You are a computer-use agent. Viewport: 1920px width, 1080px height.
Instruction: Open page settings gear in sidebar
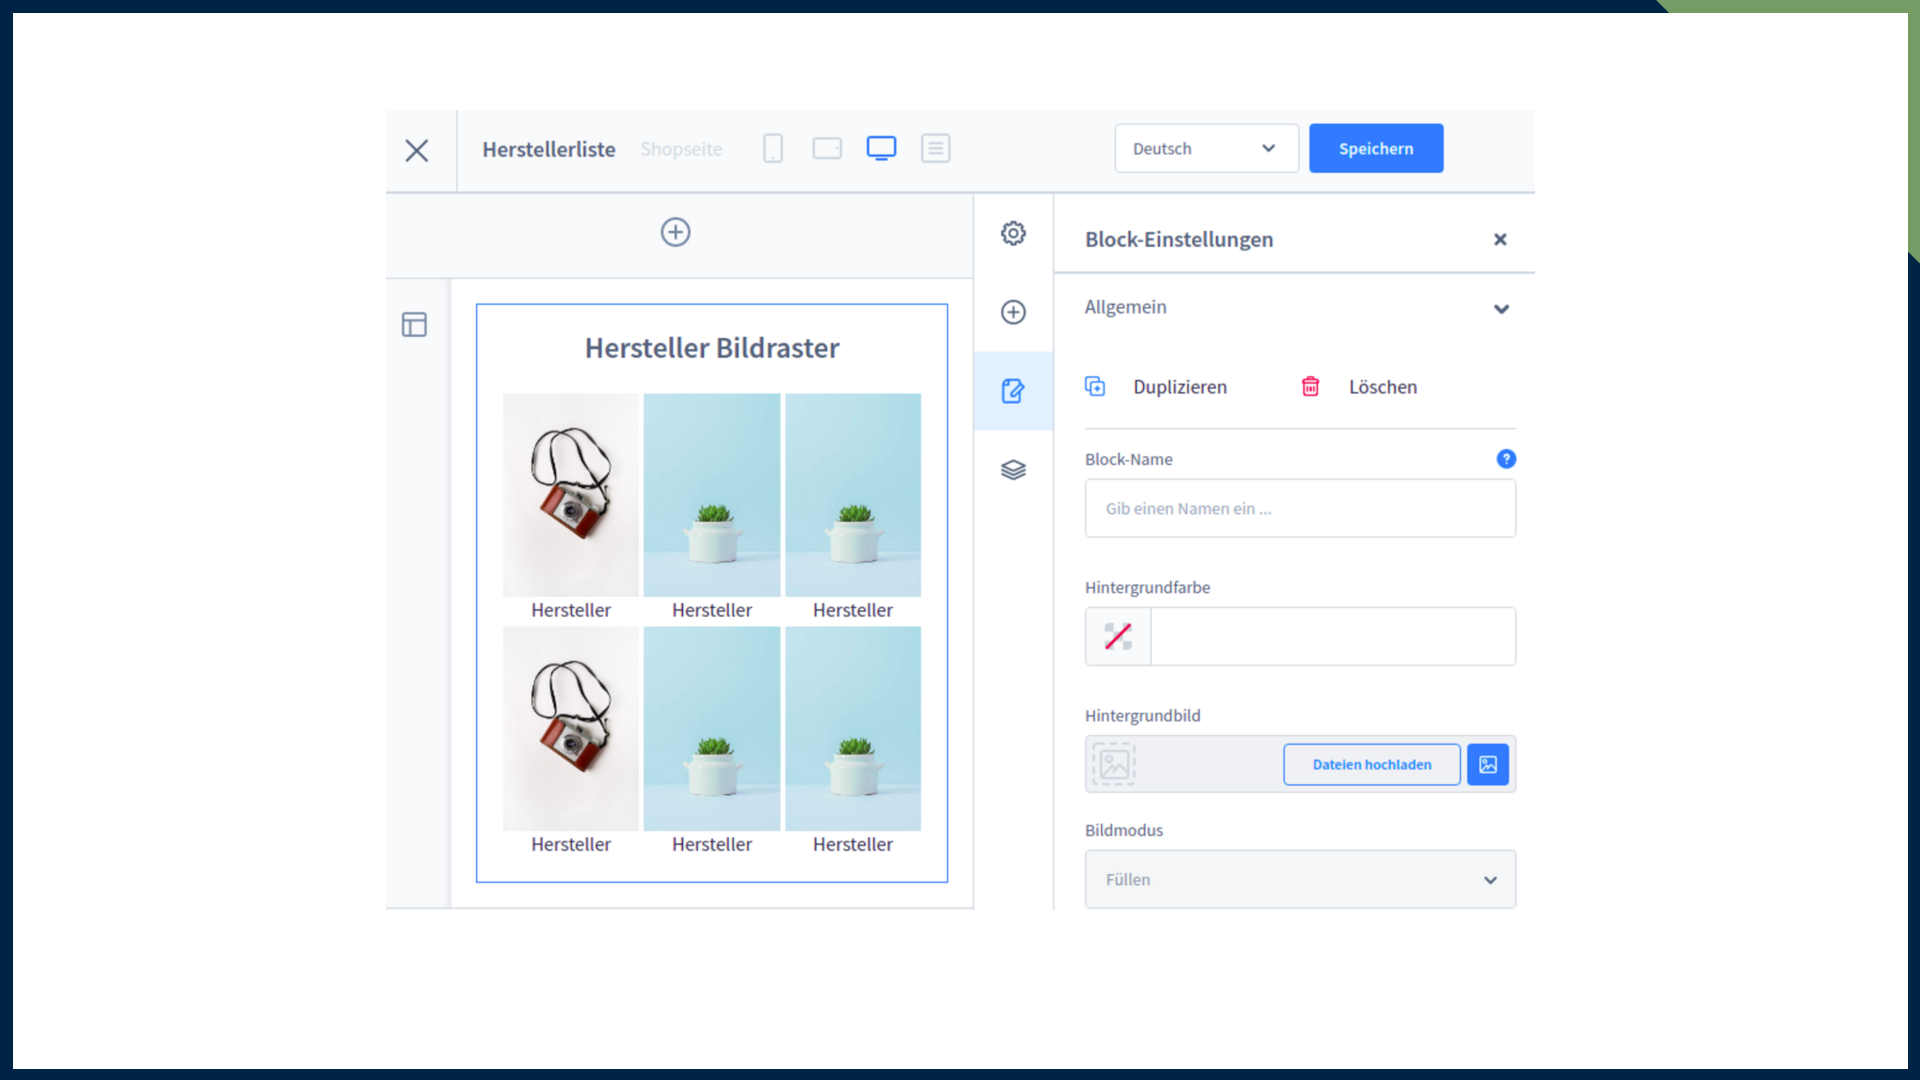pyautogui.click(x=1013, y=233)
